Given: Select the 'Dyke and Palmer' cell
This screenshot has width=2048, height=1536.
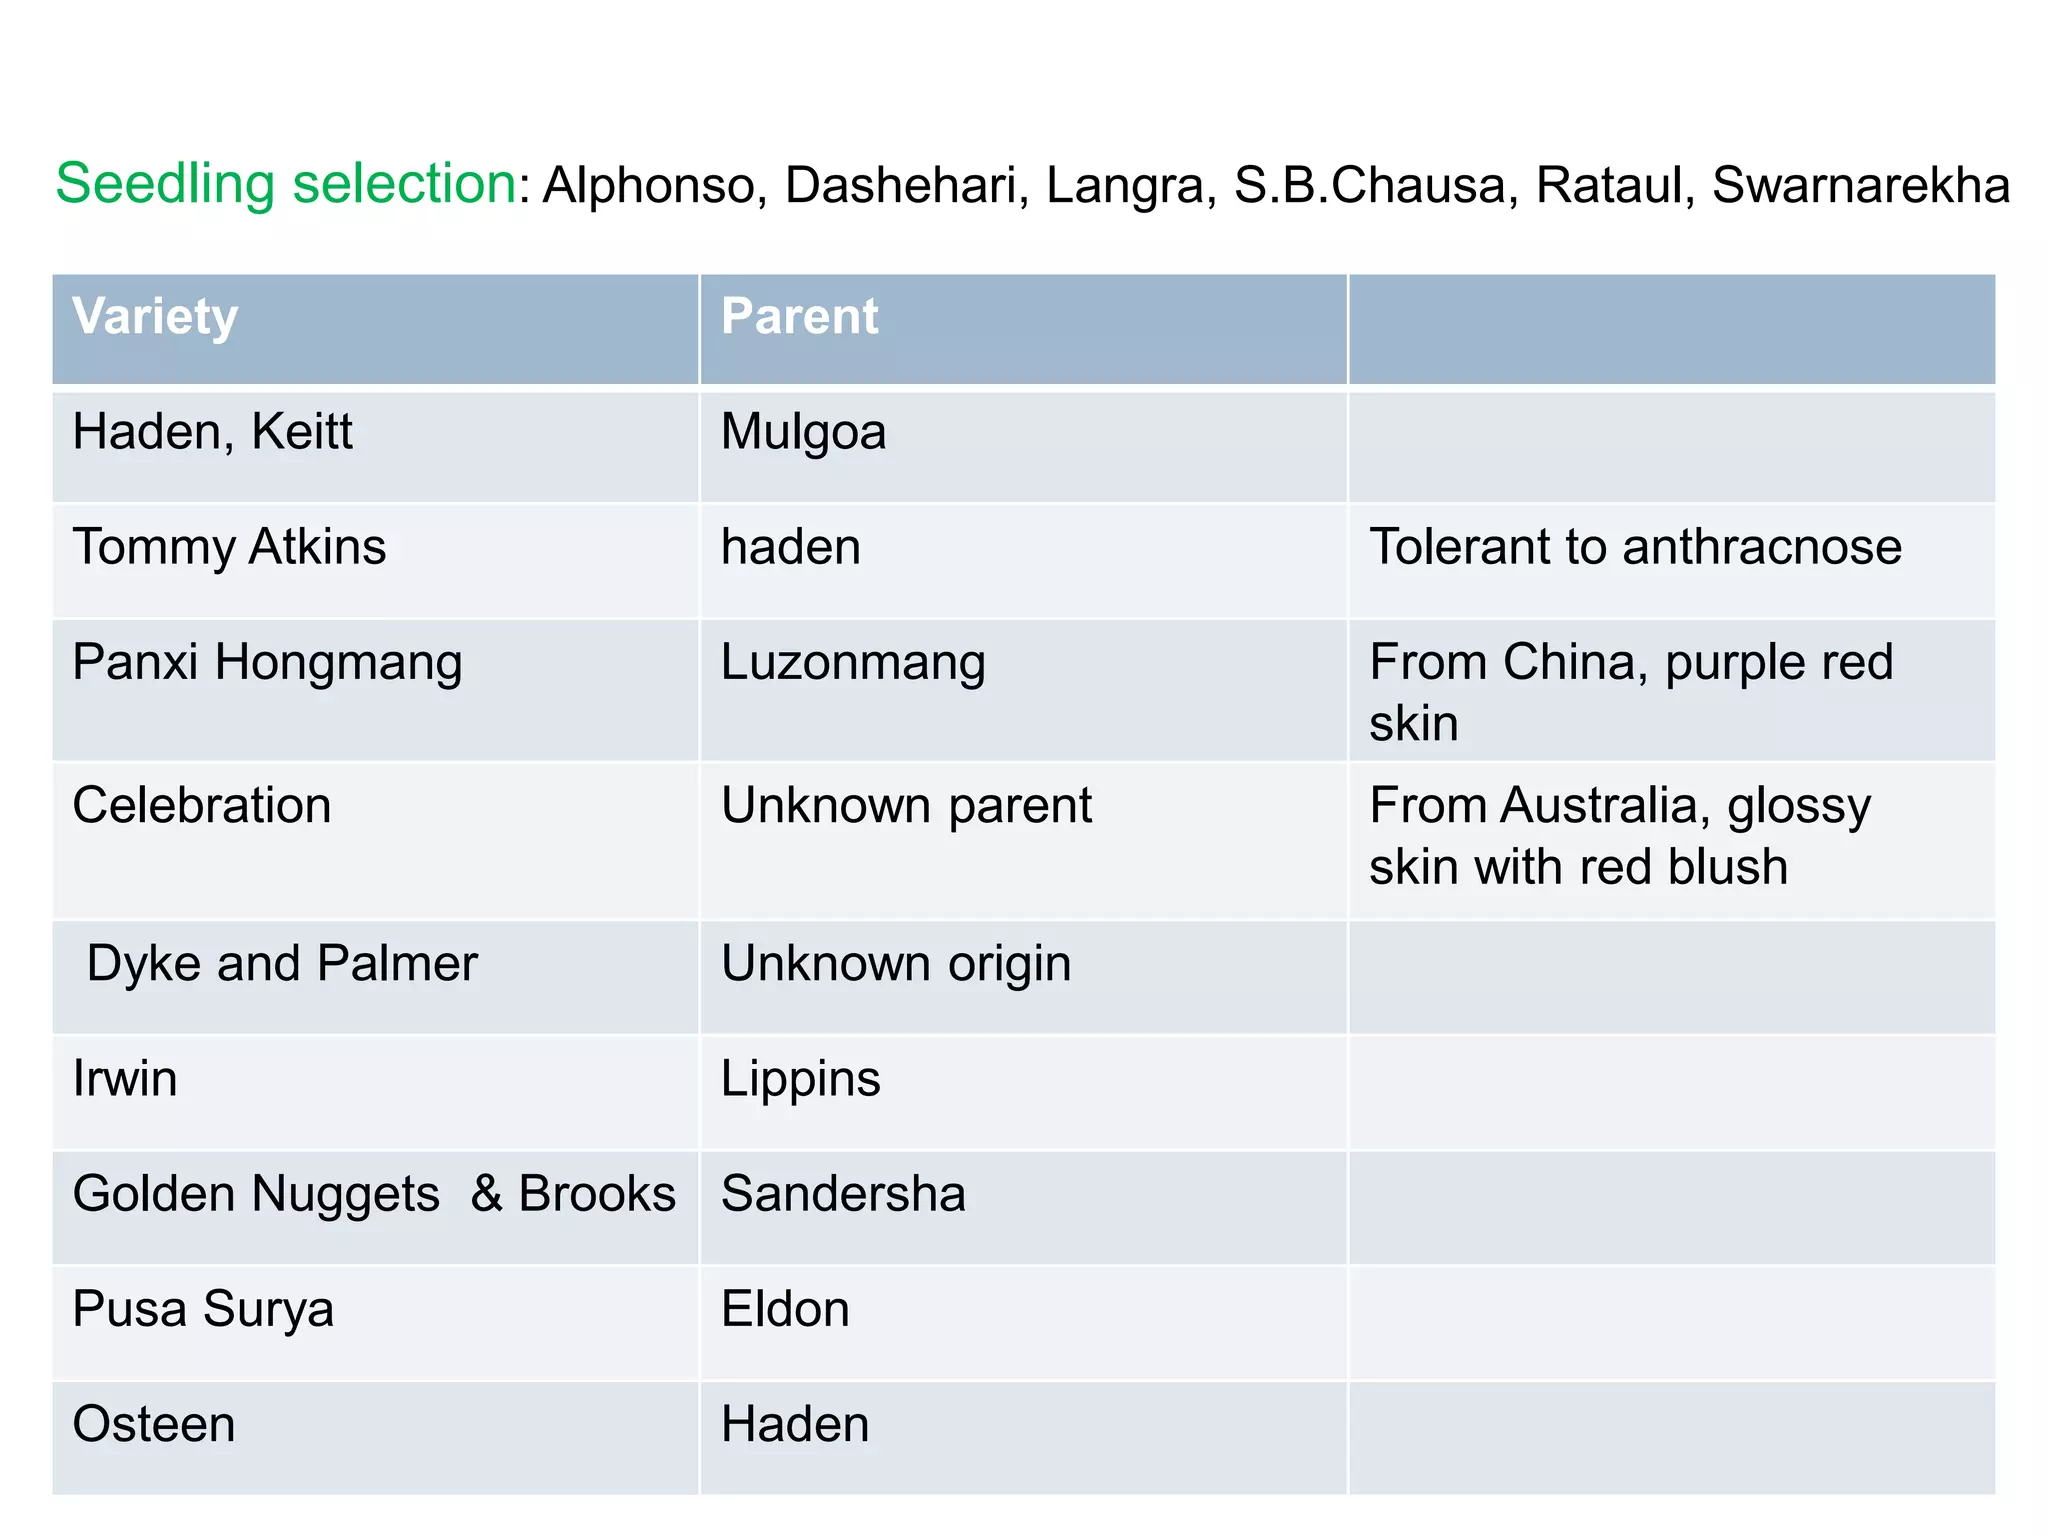Looking at the screenshot, I should point(282,963).
